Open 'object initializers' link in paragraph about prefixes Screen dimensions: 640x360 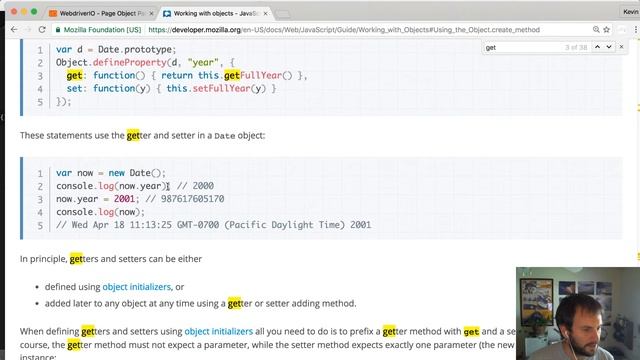218,331
